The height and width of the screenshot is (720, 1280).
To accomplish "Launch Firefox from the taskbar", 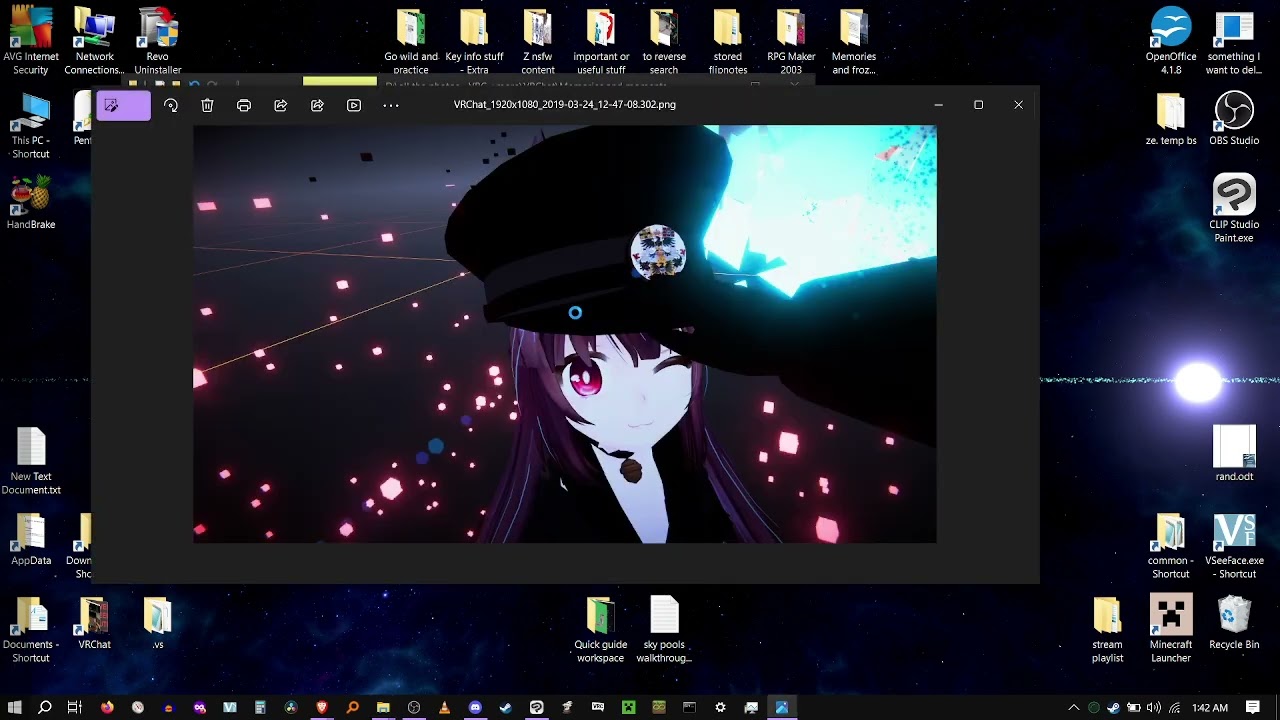I will click(x=107, y=708).
